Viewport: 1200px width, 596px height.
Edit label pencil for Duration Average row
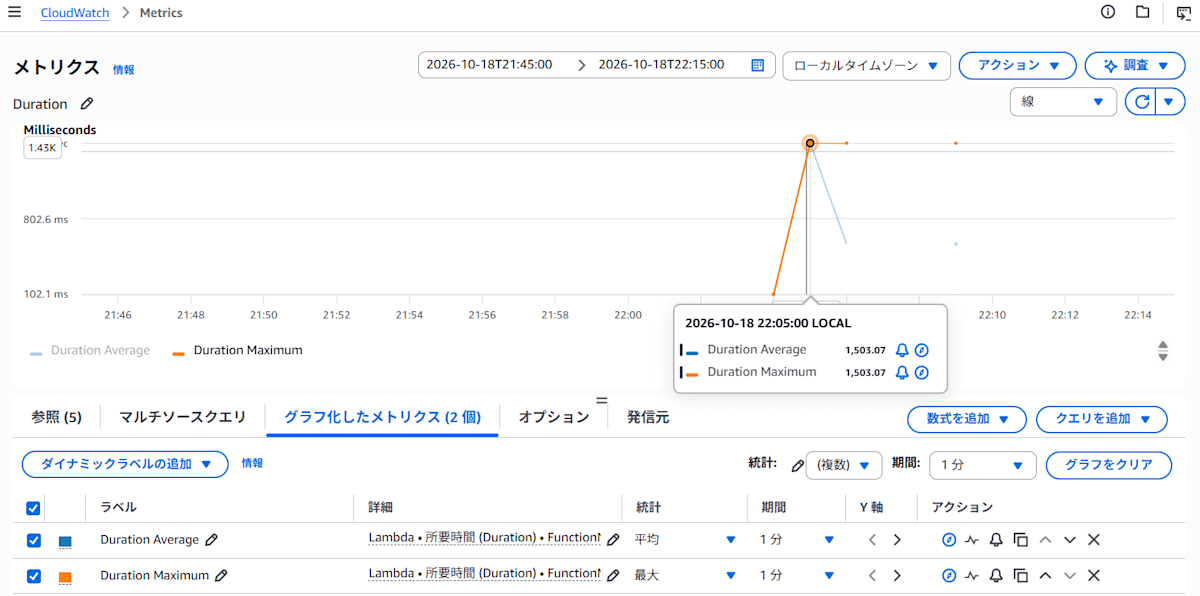(211, 539)
